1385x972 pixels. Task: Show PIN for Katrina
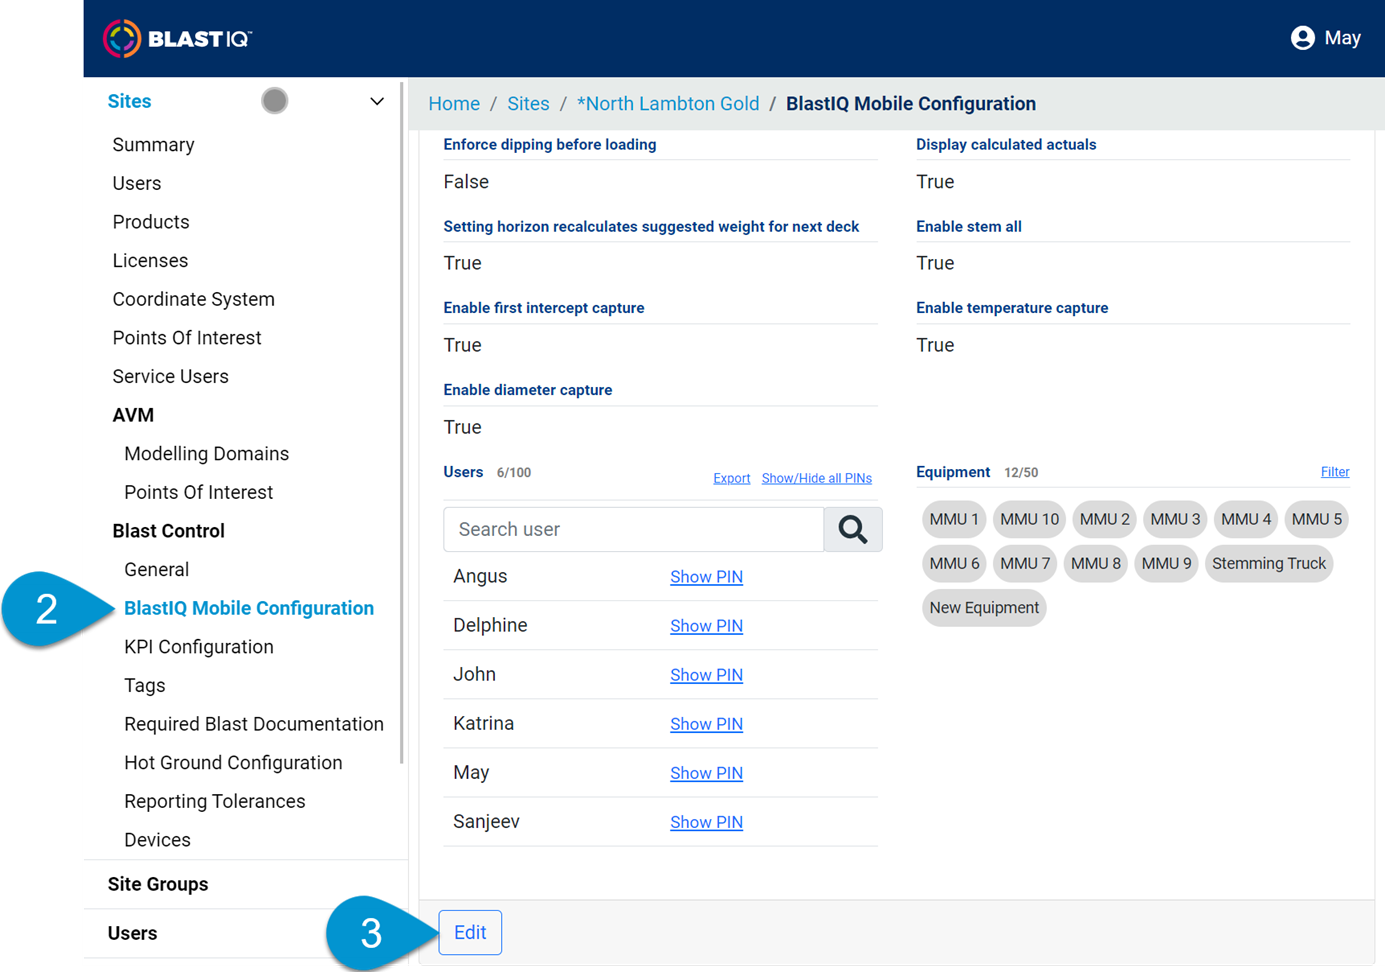[x=706, y=724]
